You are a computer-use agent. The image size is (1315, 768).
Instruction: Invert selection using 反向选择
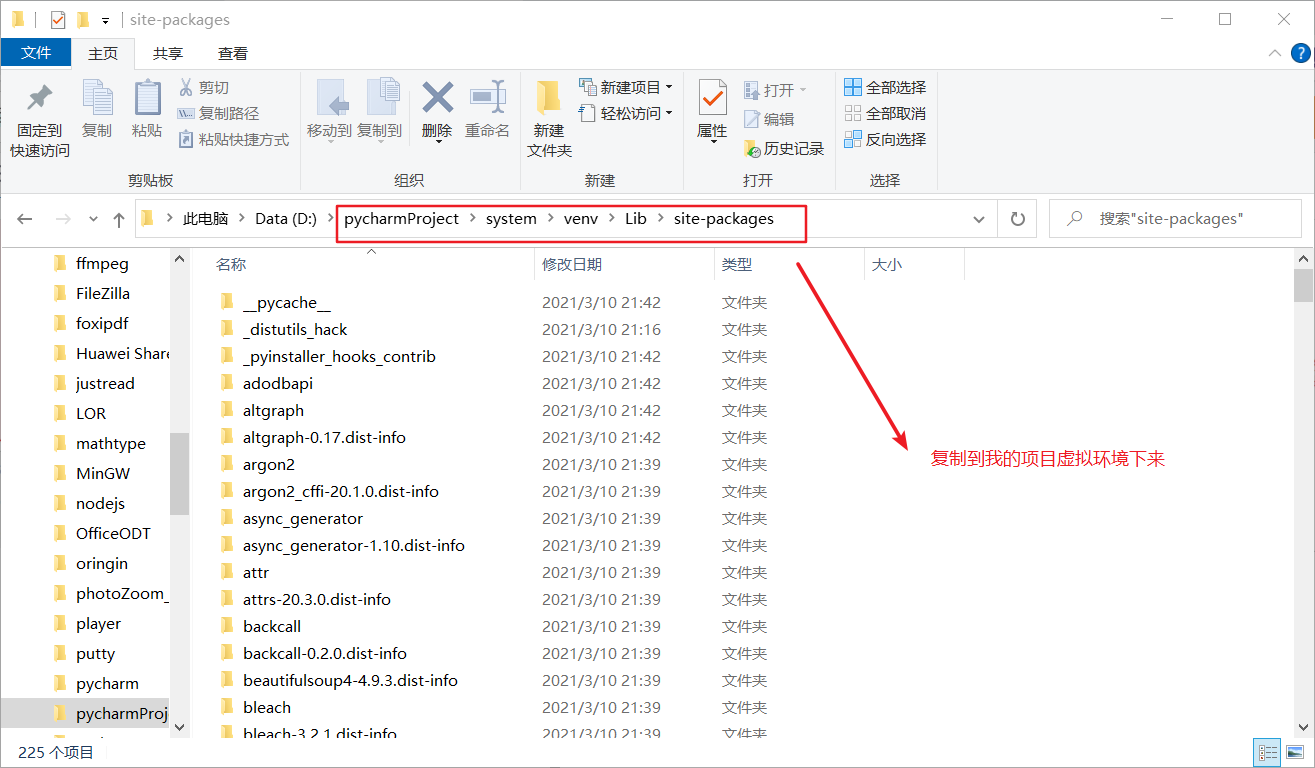[x=886, y=139]
